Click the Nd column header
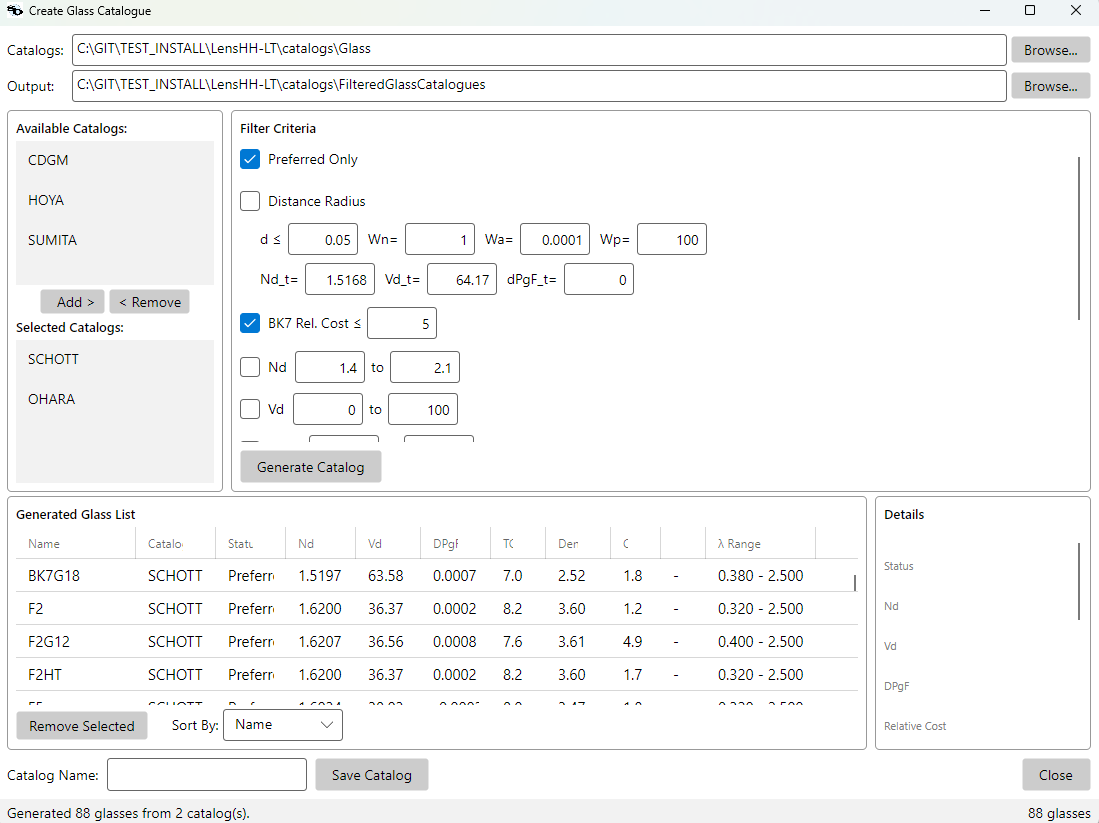Screen dimensions: 1099x823 320,544
